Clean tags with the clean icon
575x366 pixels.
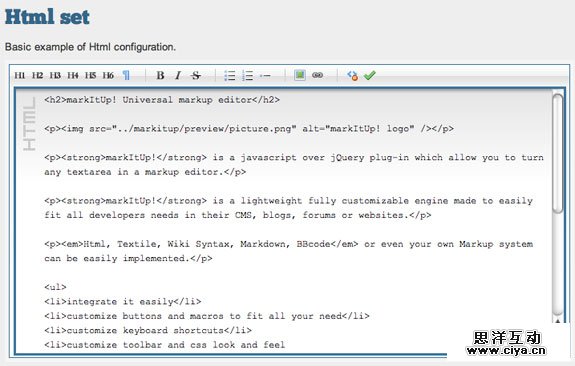click(352, 76)
